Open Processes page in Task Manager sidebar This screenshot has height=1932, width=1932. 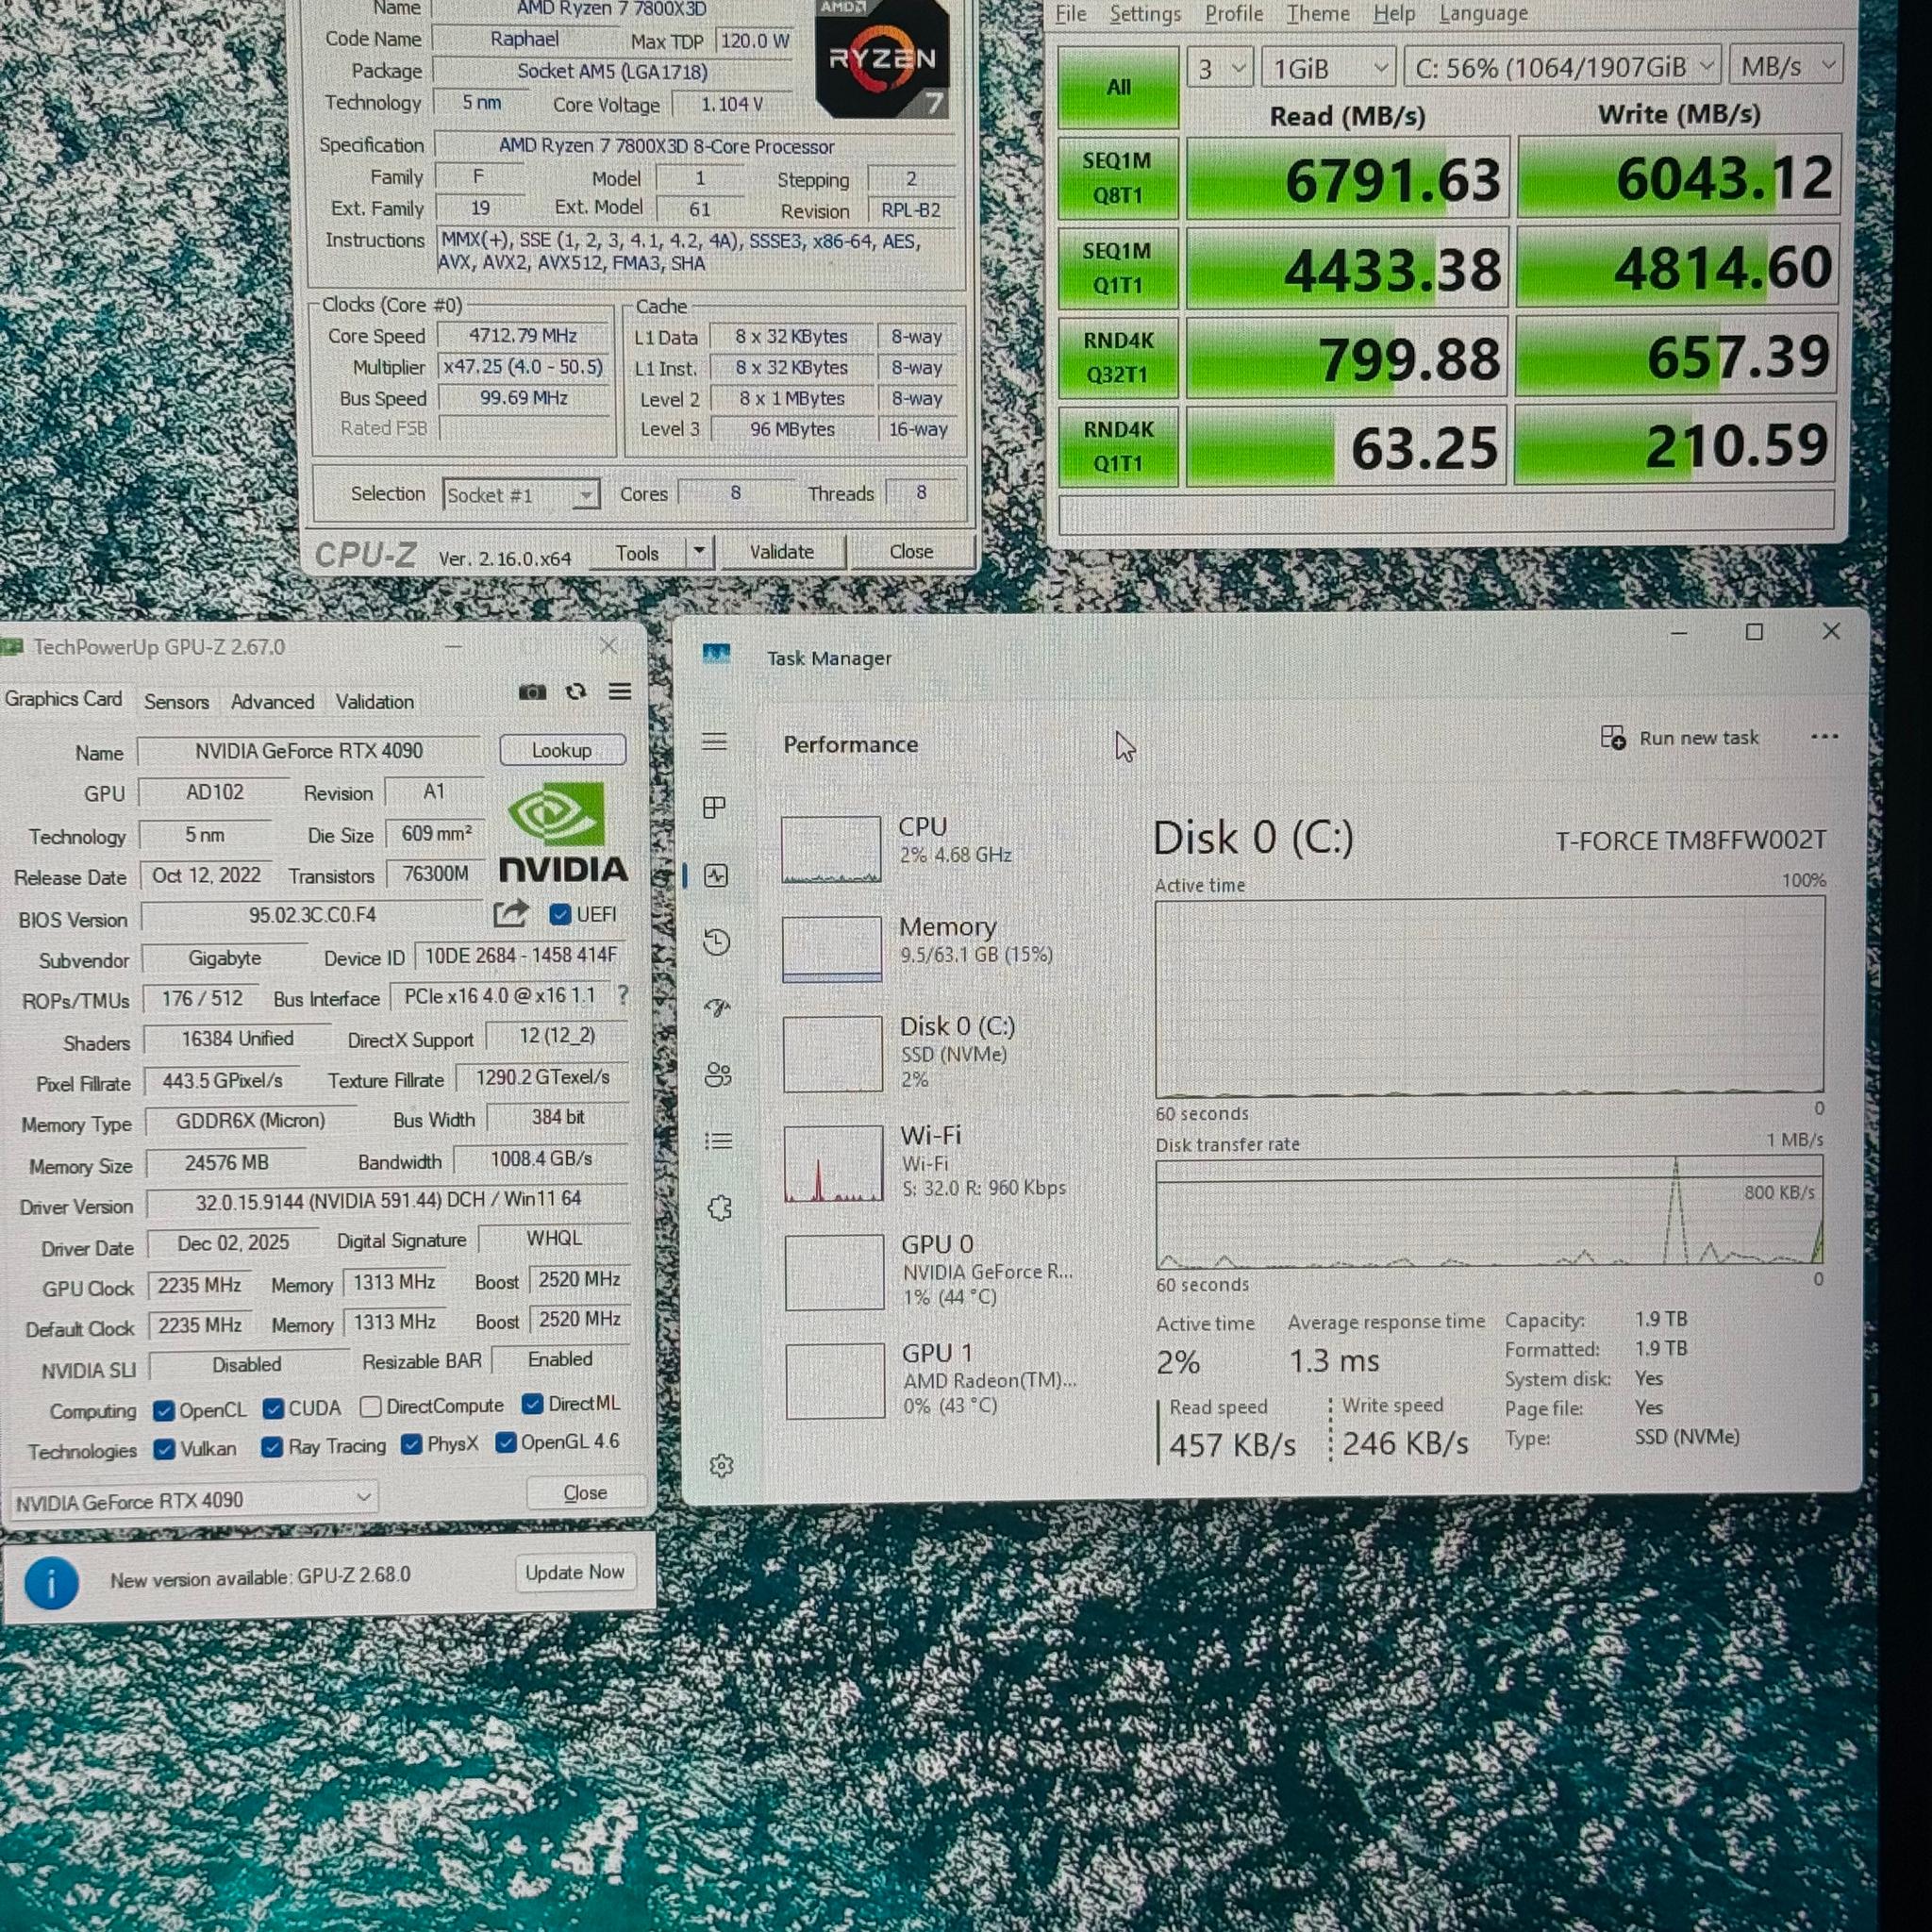tap(714, 807)
